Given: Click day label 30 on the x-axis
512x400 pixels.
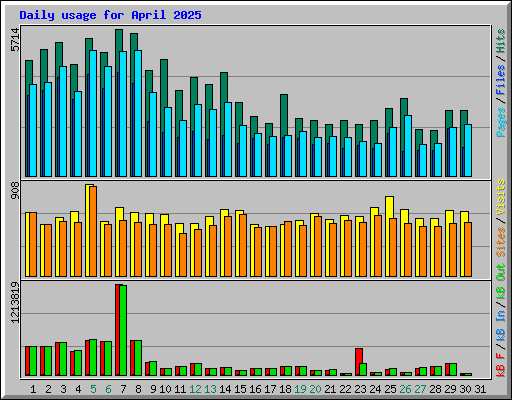Looking at the screenshot, I should pos(465,389).
